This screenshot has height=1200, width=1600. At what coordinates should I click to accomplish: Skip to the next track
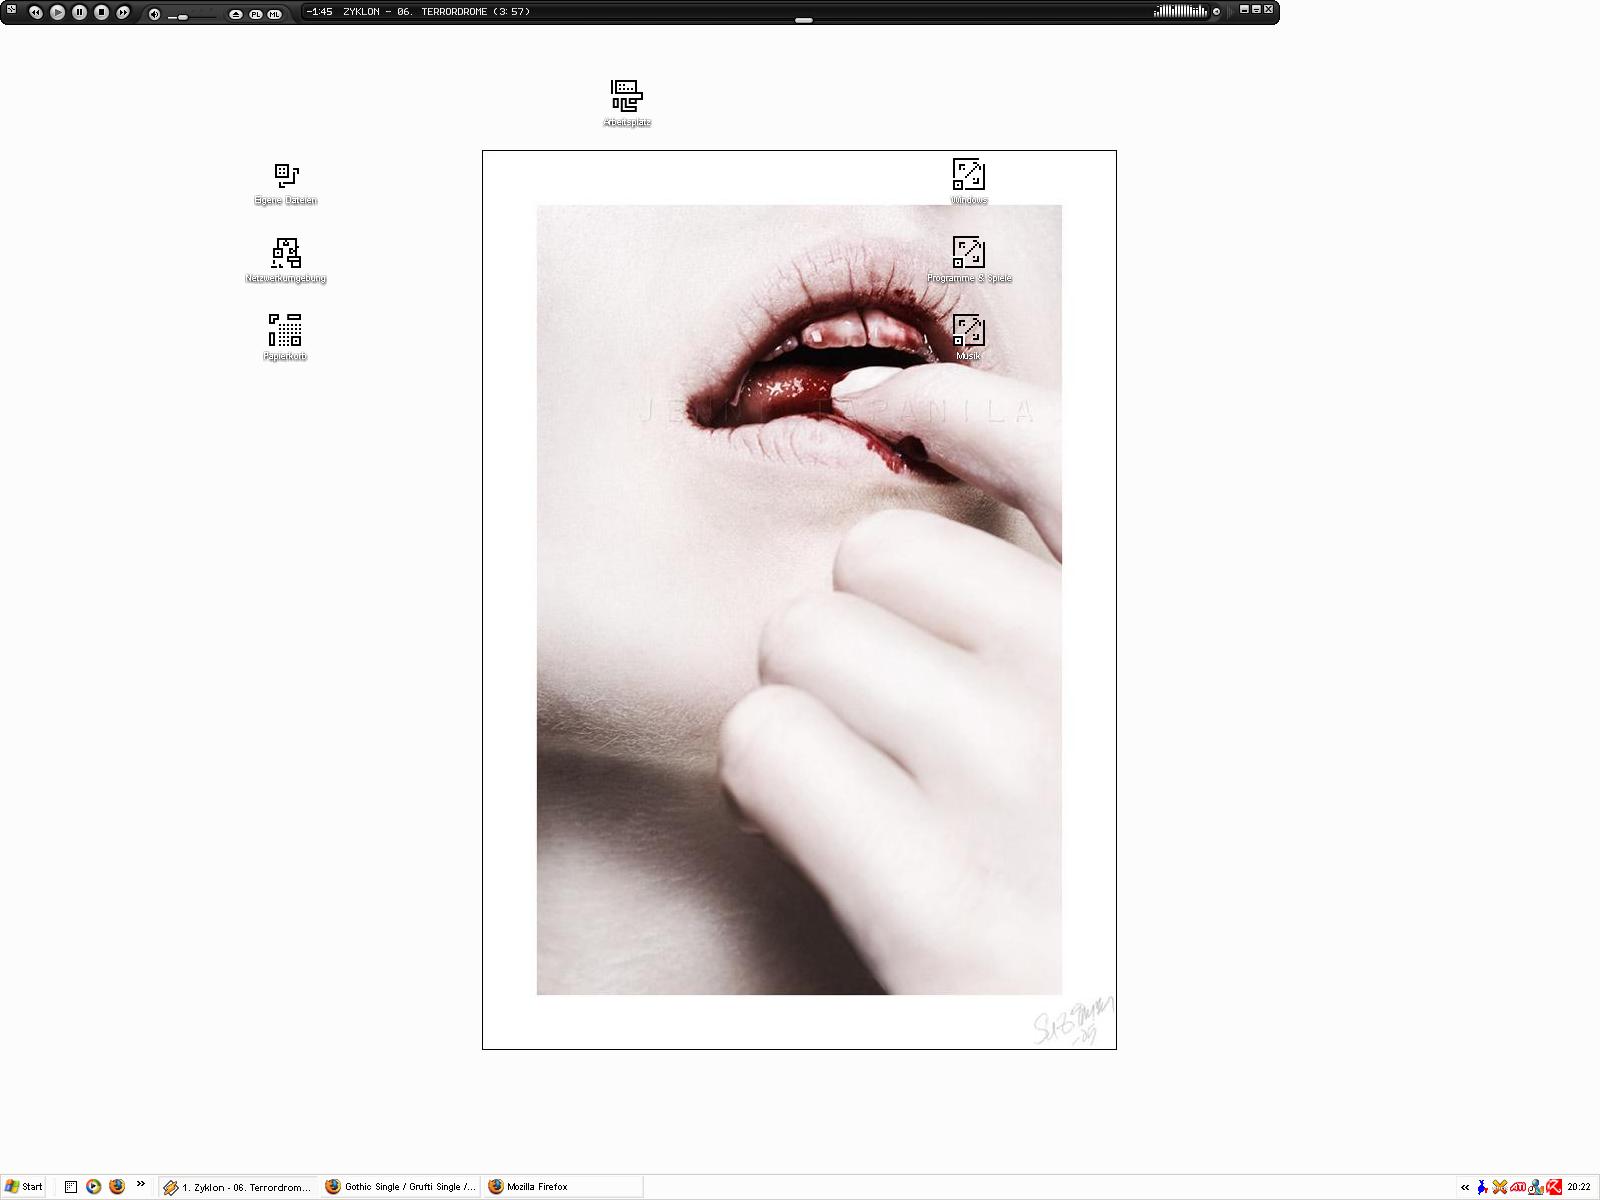point(123,12)
